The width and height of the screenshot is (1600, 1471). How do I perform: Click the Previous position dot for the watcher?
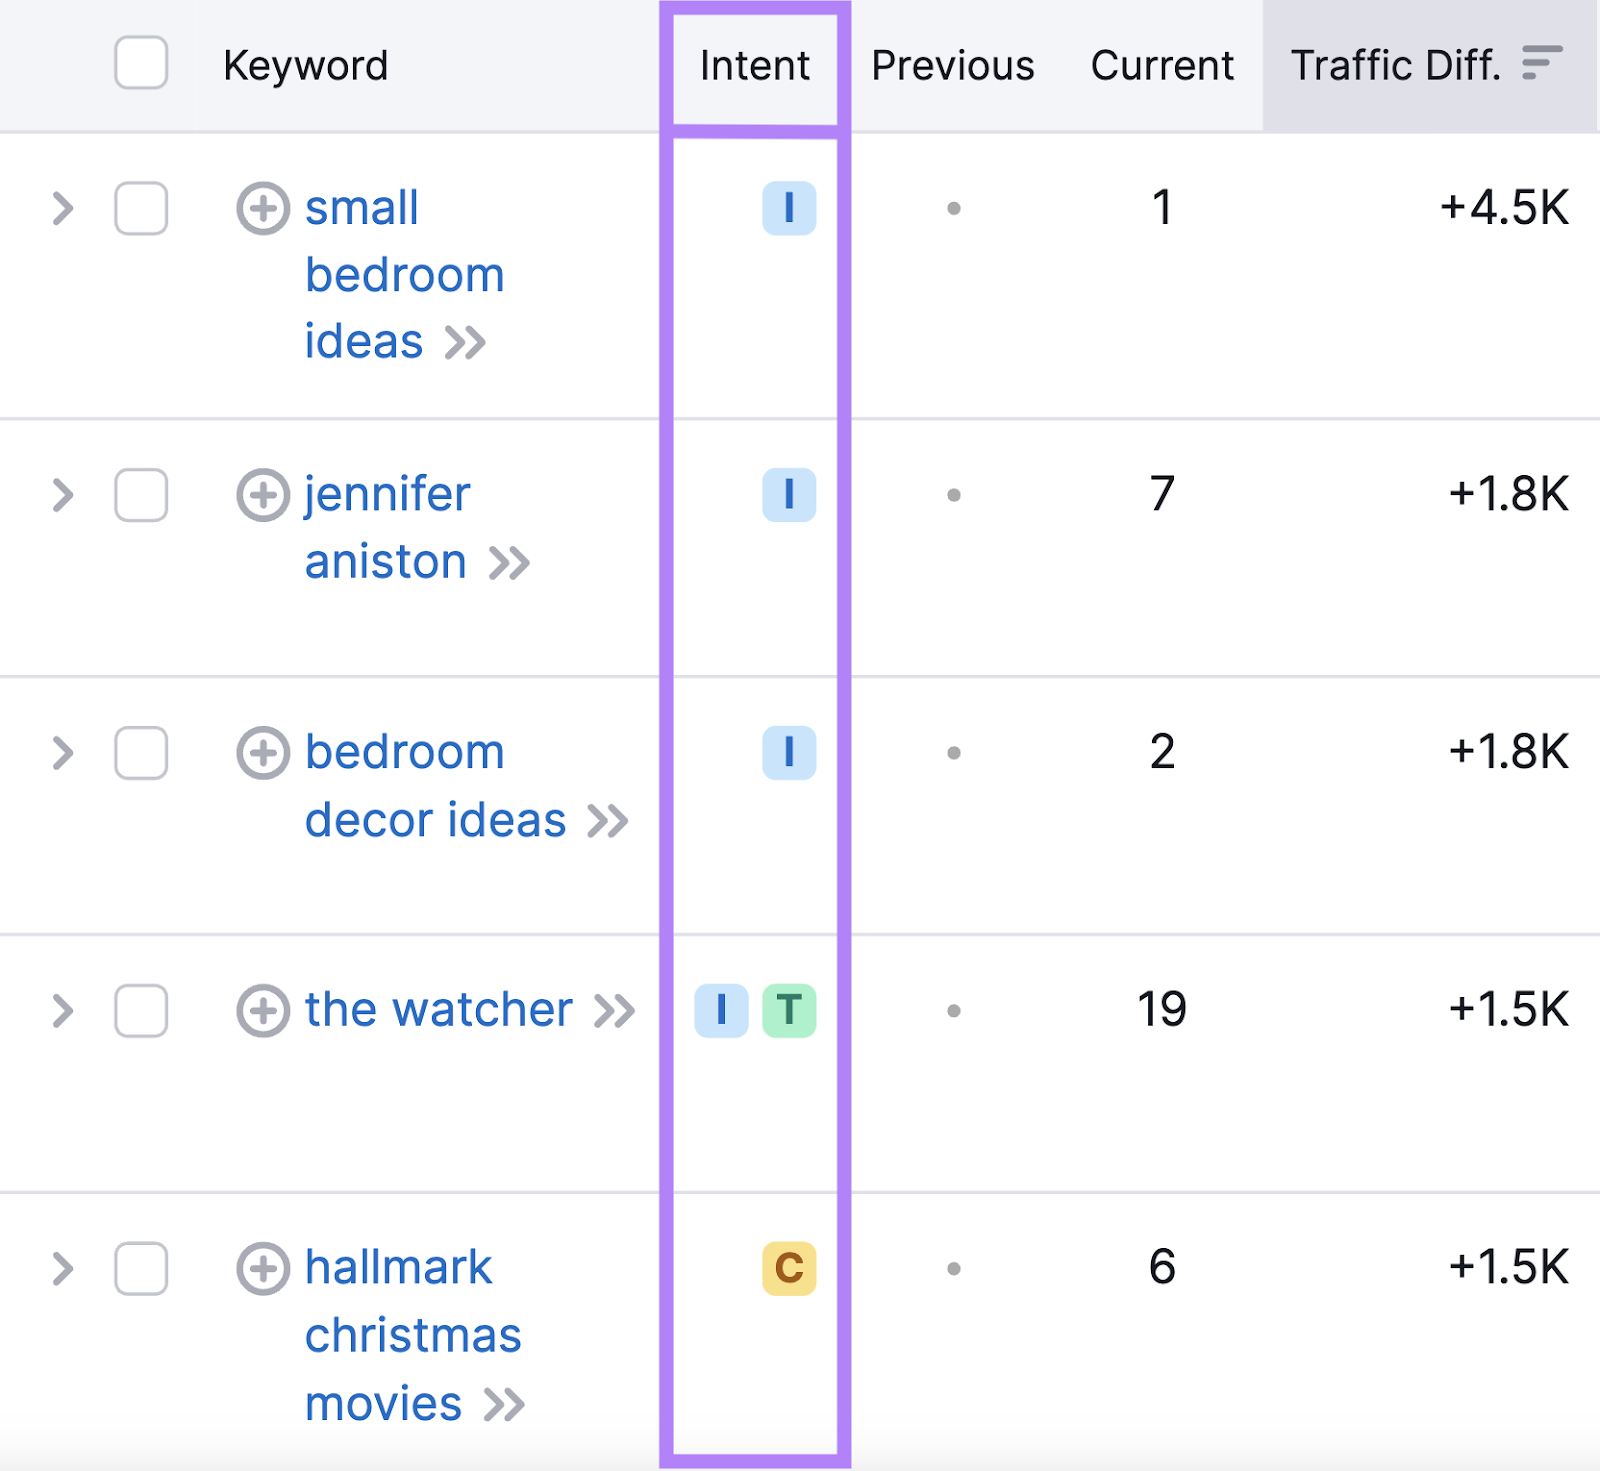(954, 1011)
